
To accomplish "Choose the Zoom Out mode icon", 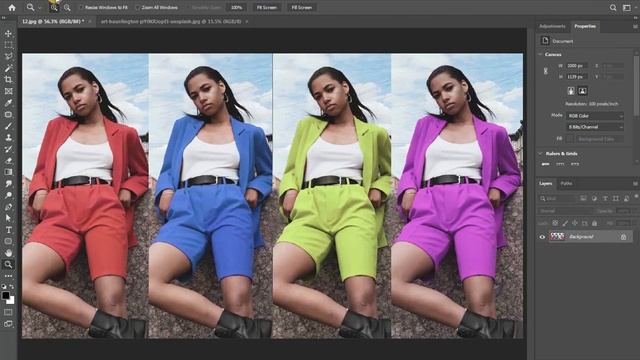I will [67, 7].
